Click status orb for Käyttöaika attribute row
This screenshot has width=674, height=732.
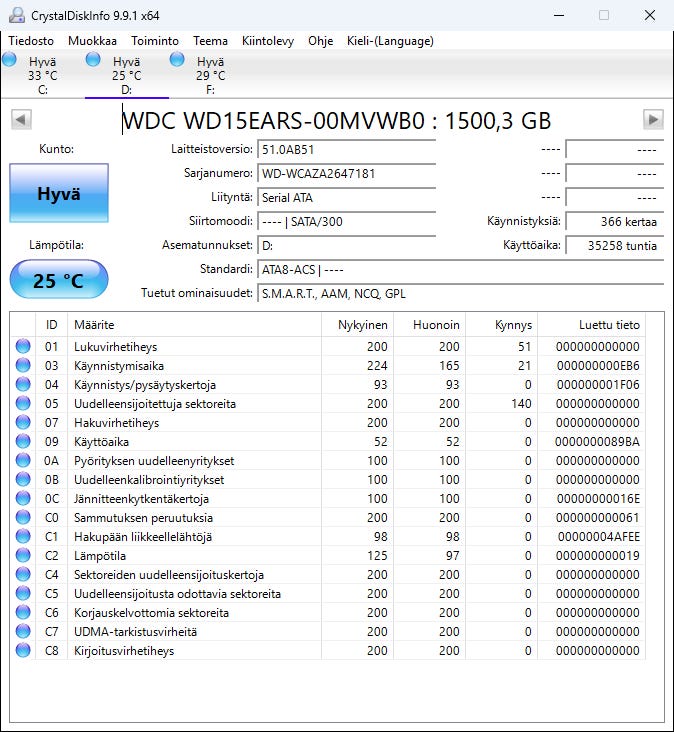(23, 441)
